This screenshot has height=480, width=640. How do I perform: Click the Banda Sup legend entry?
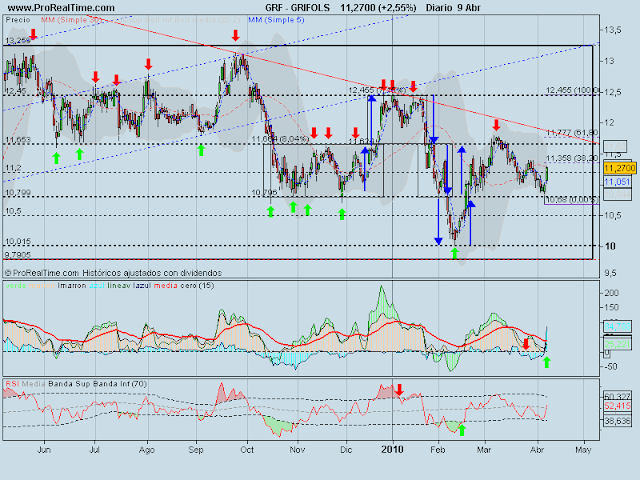tap(69, 384)
